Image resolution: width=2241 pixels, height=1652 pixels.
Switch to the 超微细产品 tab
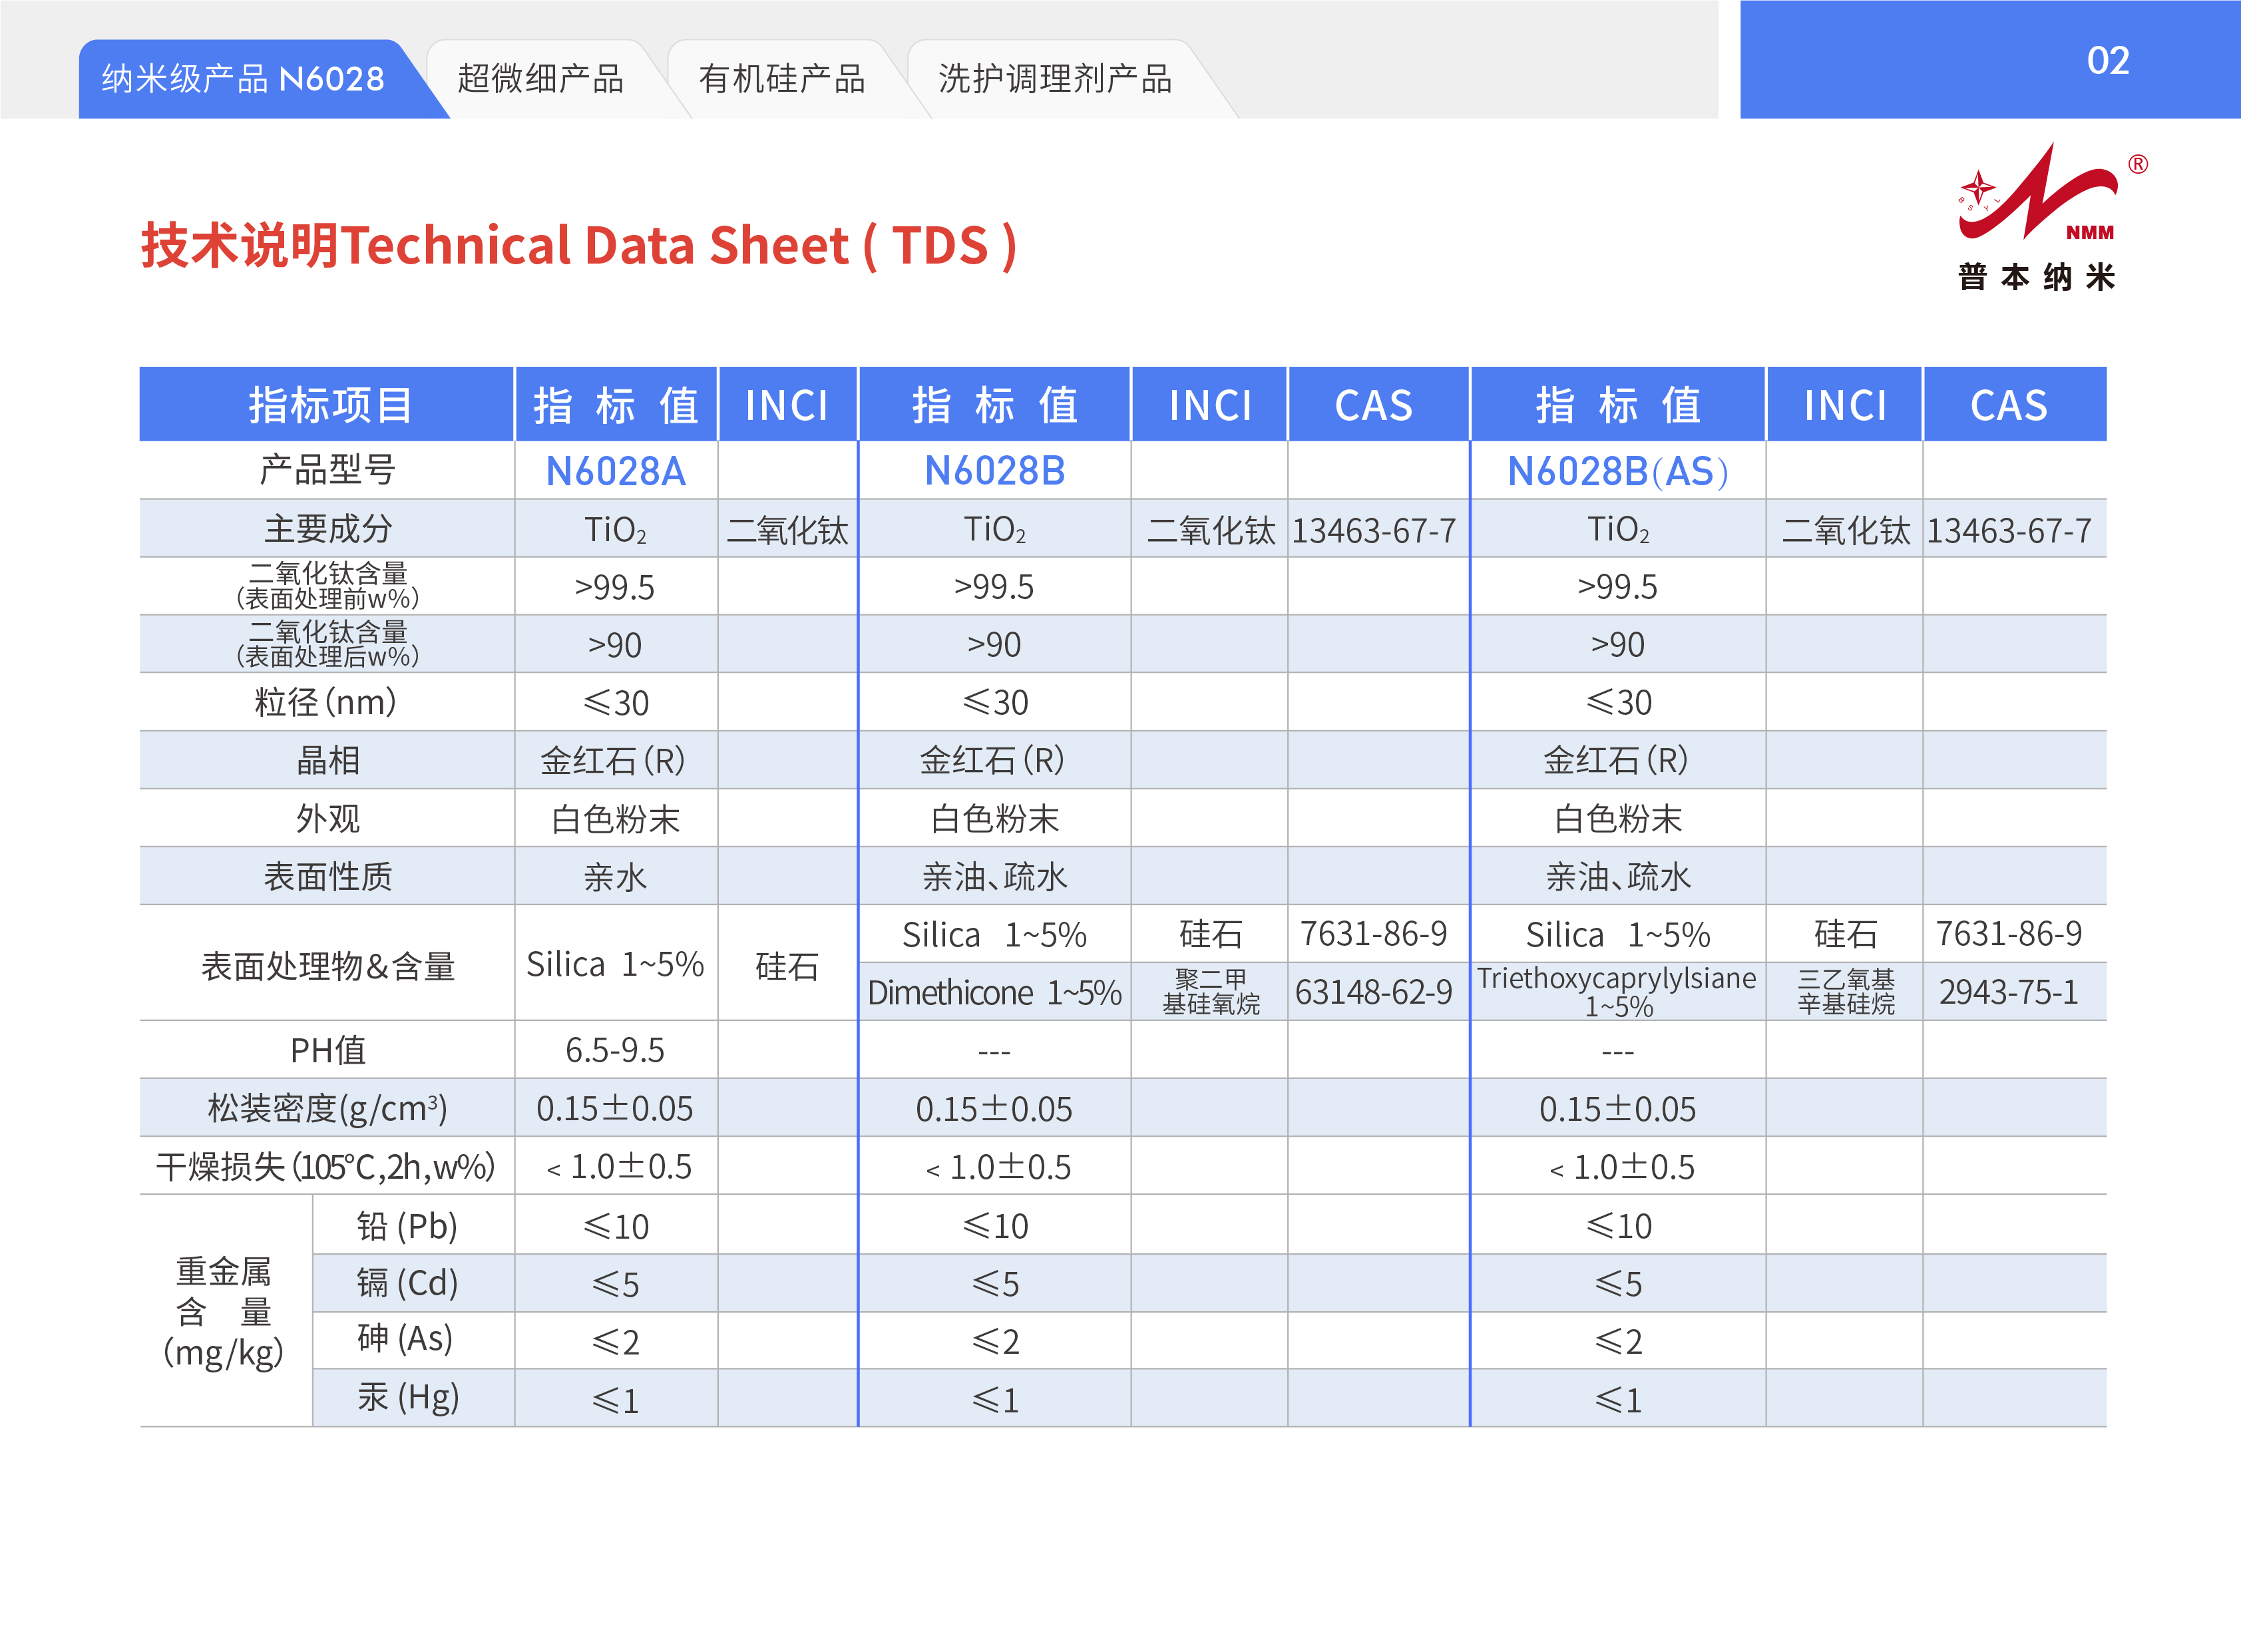[x=540, y=79]
